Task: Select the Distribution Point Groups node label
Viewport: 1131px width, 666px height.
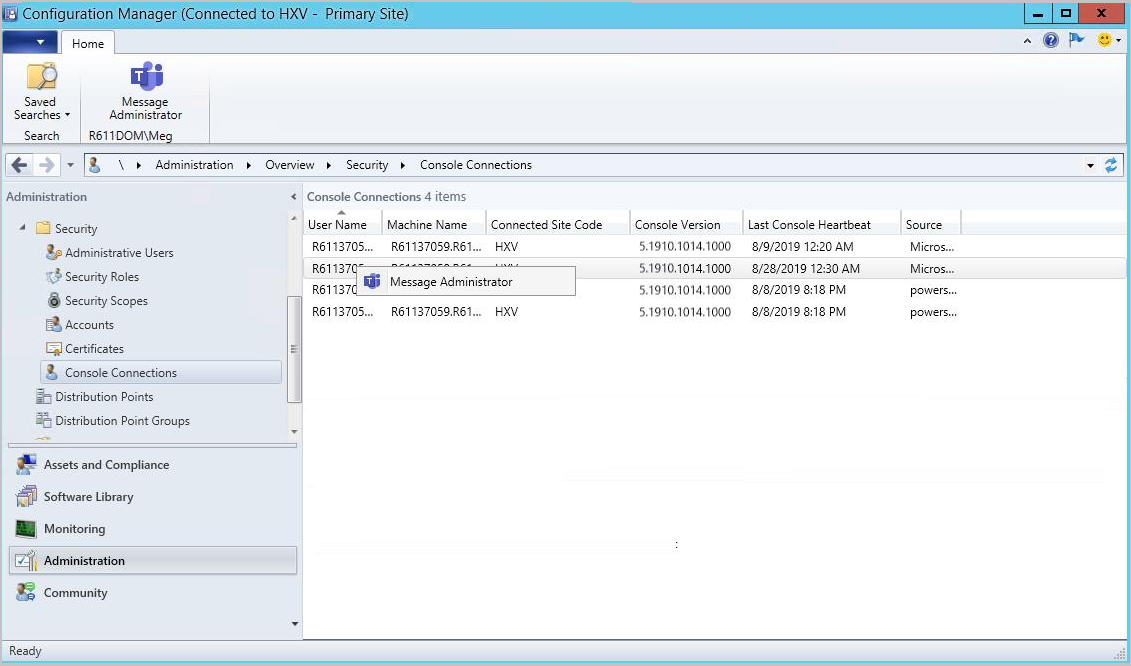Action: coord(123,421)
